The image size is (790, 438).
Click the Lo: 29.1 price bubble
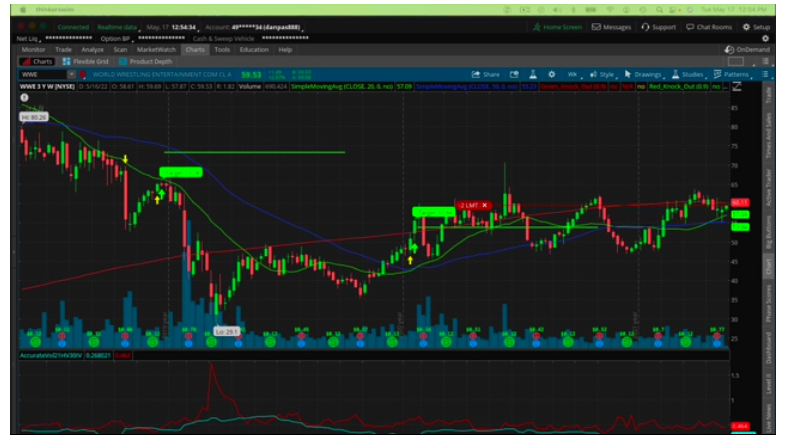(x=226, y=332)
